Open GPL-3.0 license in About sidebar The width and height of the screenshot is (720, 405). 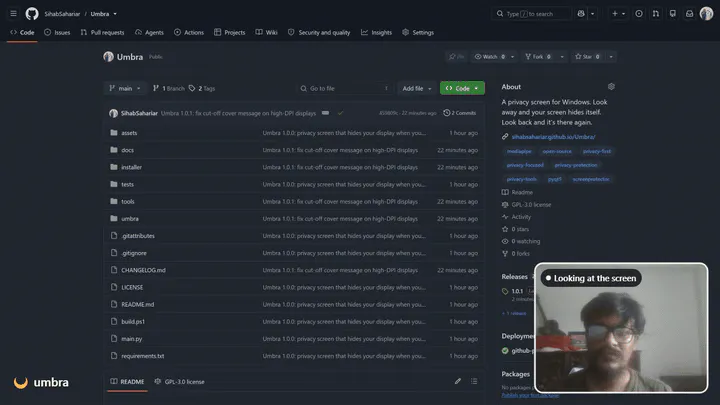click(x=531, y=205)
